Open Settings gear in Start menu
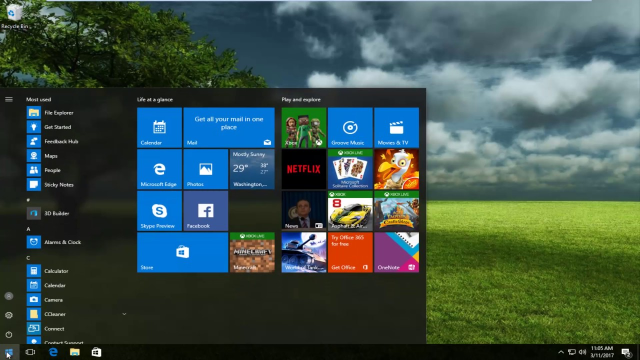This screenshot has width=640, height=360. pyautogui.click(x=9, y=315)
